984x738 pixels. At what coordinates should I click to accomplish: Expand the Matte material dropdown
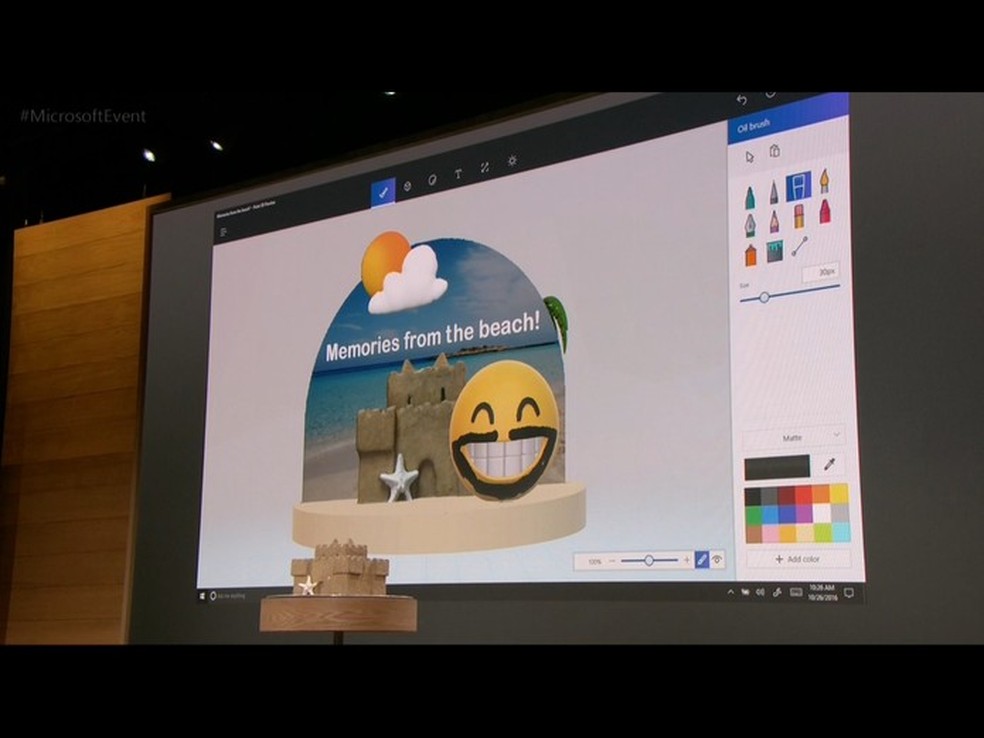pos(793,437)
